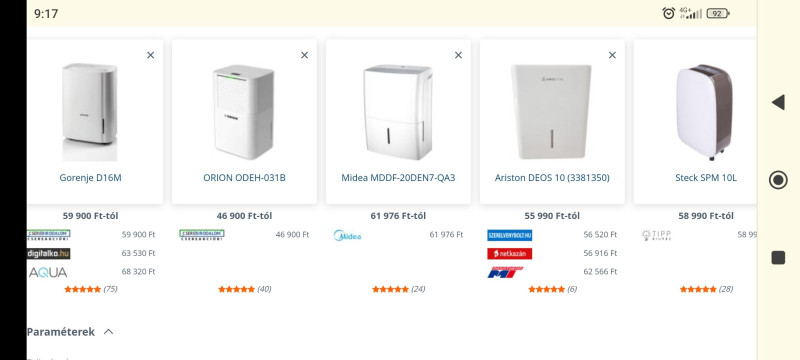Click the Midea shop logo
Viewport: 800px width, 360px height.
coord(347,235)
